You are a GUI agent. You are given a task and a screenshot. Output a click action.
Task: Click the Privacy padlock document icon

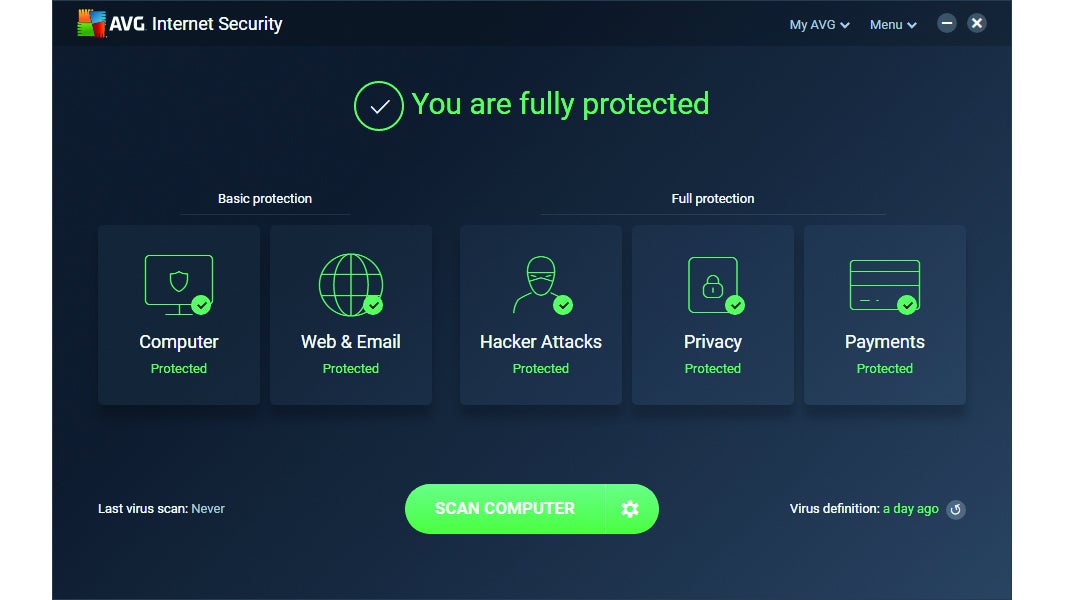coord(712,284)
